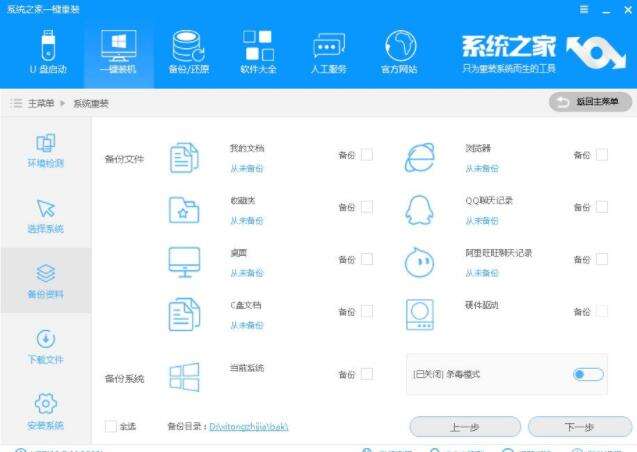Screen dimensions: 637x452
Task: Click the 主菜单 breadcrumb item
Action: click(x=41, y=103)
